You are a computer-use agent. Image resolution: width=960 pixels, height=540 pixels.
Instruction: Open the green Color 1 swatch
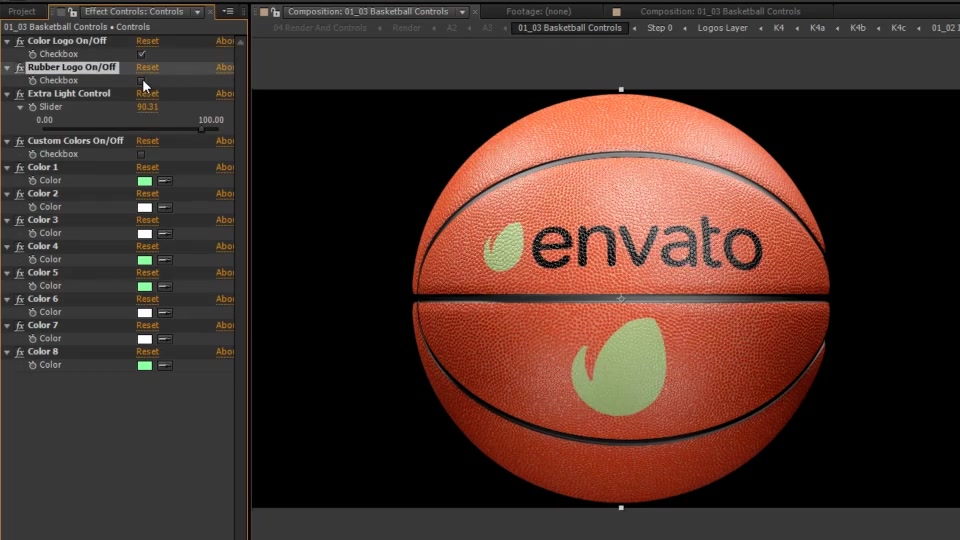click(145, 181)
